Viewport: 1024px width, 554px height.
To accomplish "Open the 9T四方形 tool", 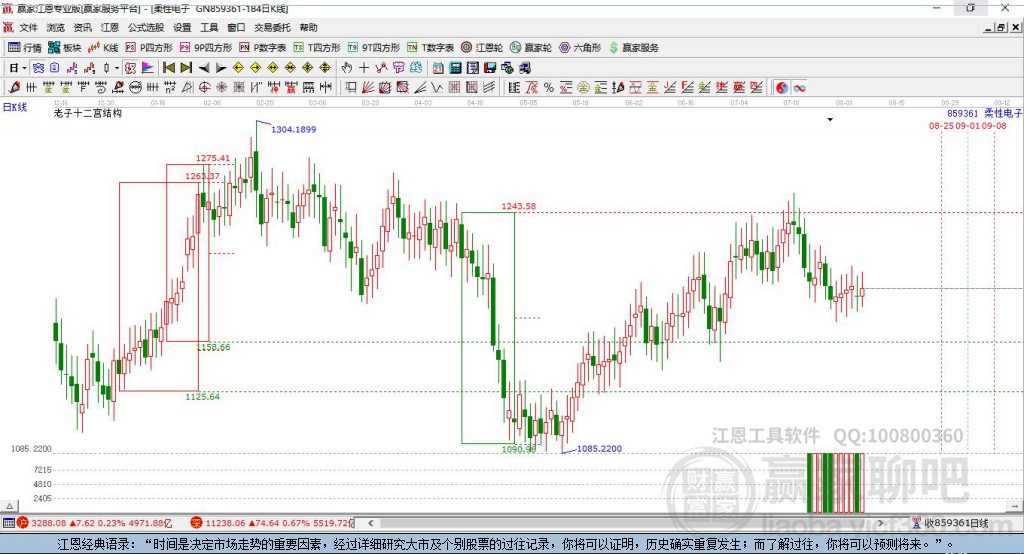I will pos(374,48).
